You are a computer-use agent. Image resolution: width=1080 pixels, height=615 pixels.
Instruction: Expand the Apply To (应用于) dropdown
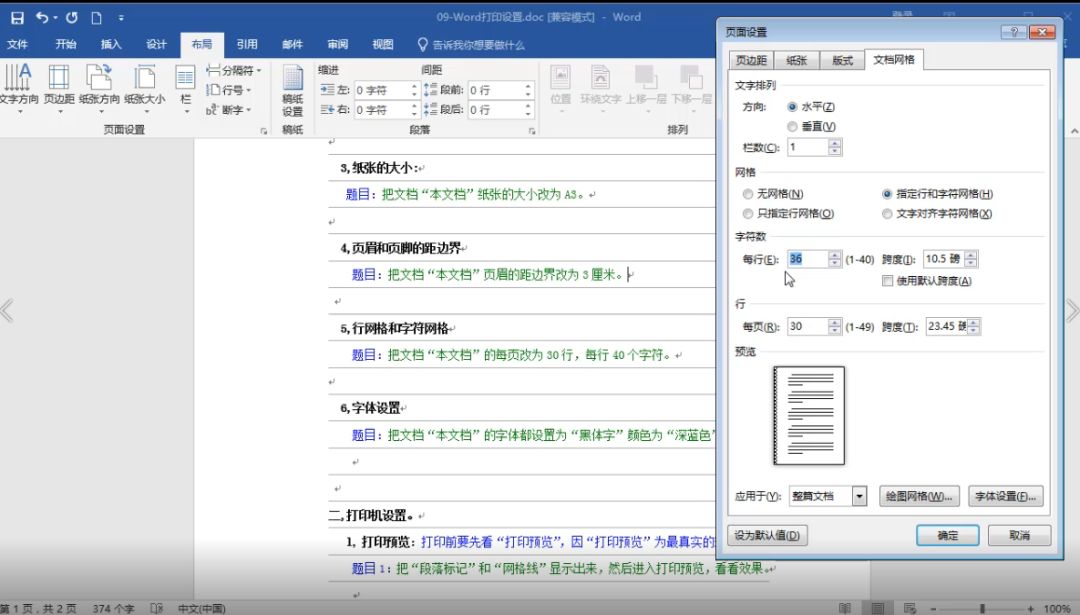858,496
